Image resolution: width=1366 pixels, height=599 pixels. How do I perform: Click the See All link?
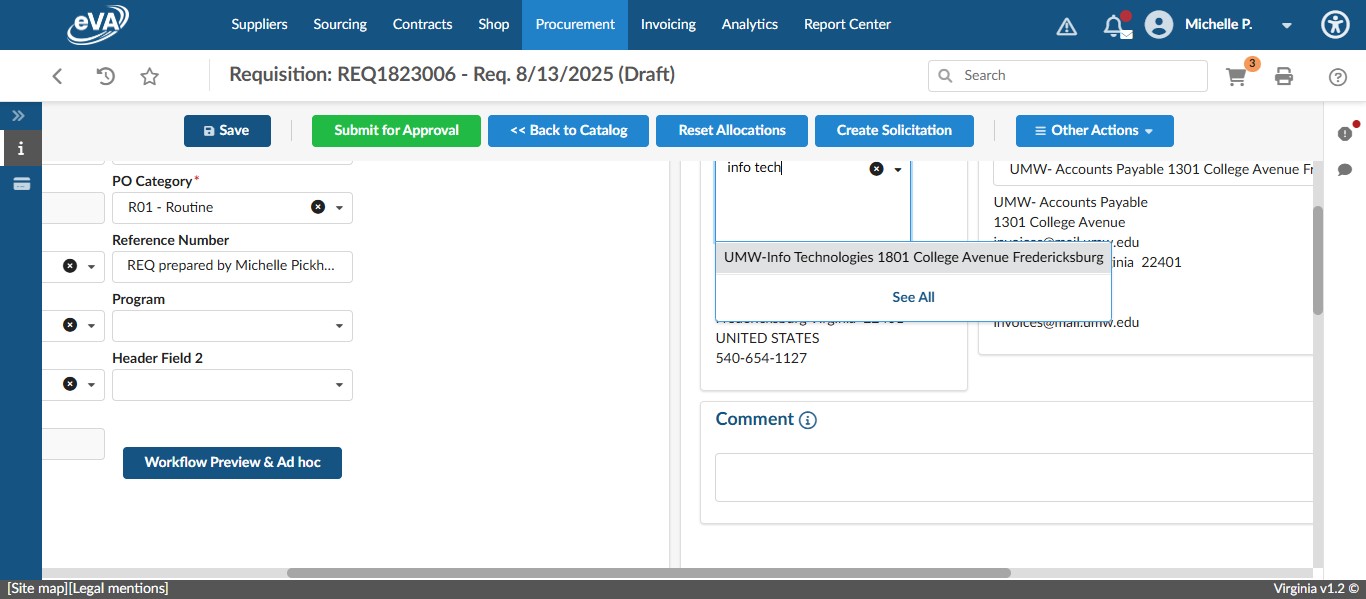pos(913,297)
